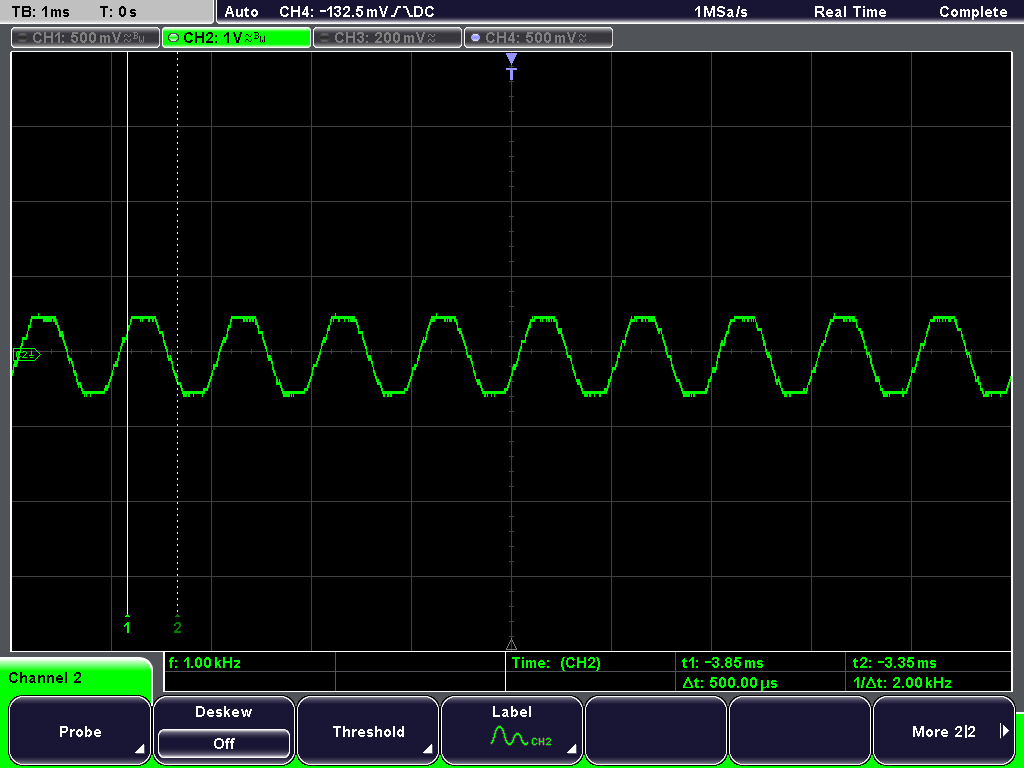Toggle the Deskew Off softkey
The width and height of the screenshot is (1024, 768).
pyautogui.click(x=223, y=731)
